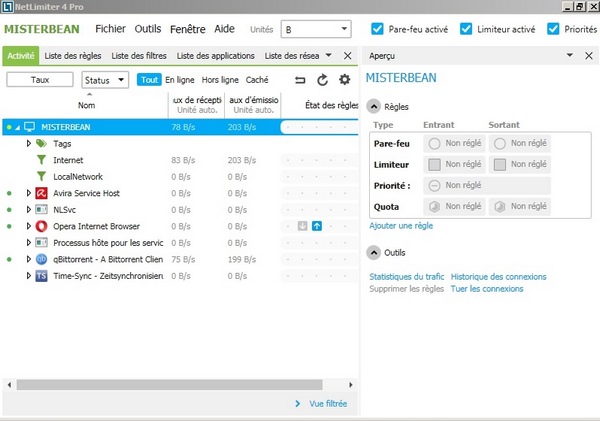
Task: Expand Avira Service Host node
Action: (29, 193)
